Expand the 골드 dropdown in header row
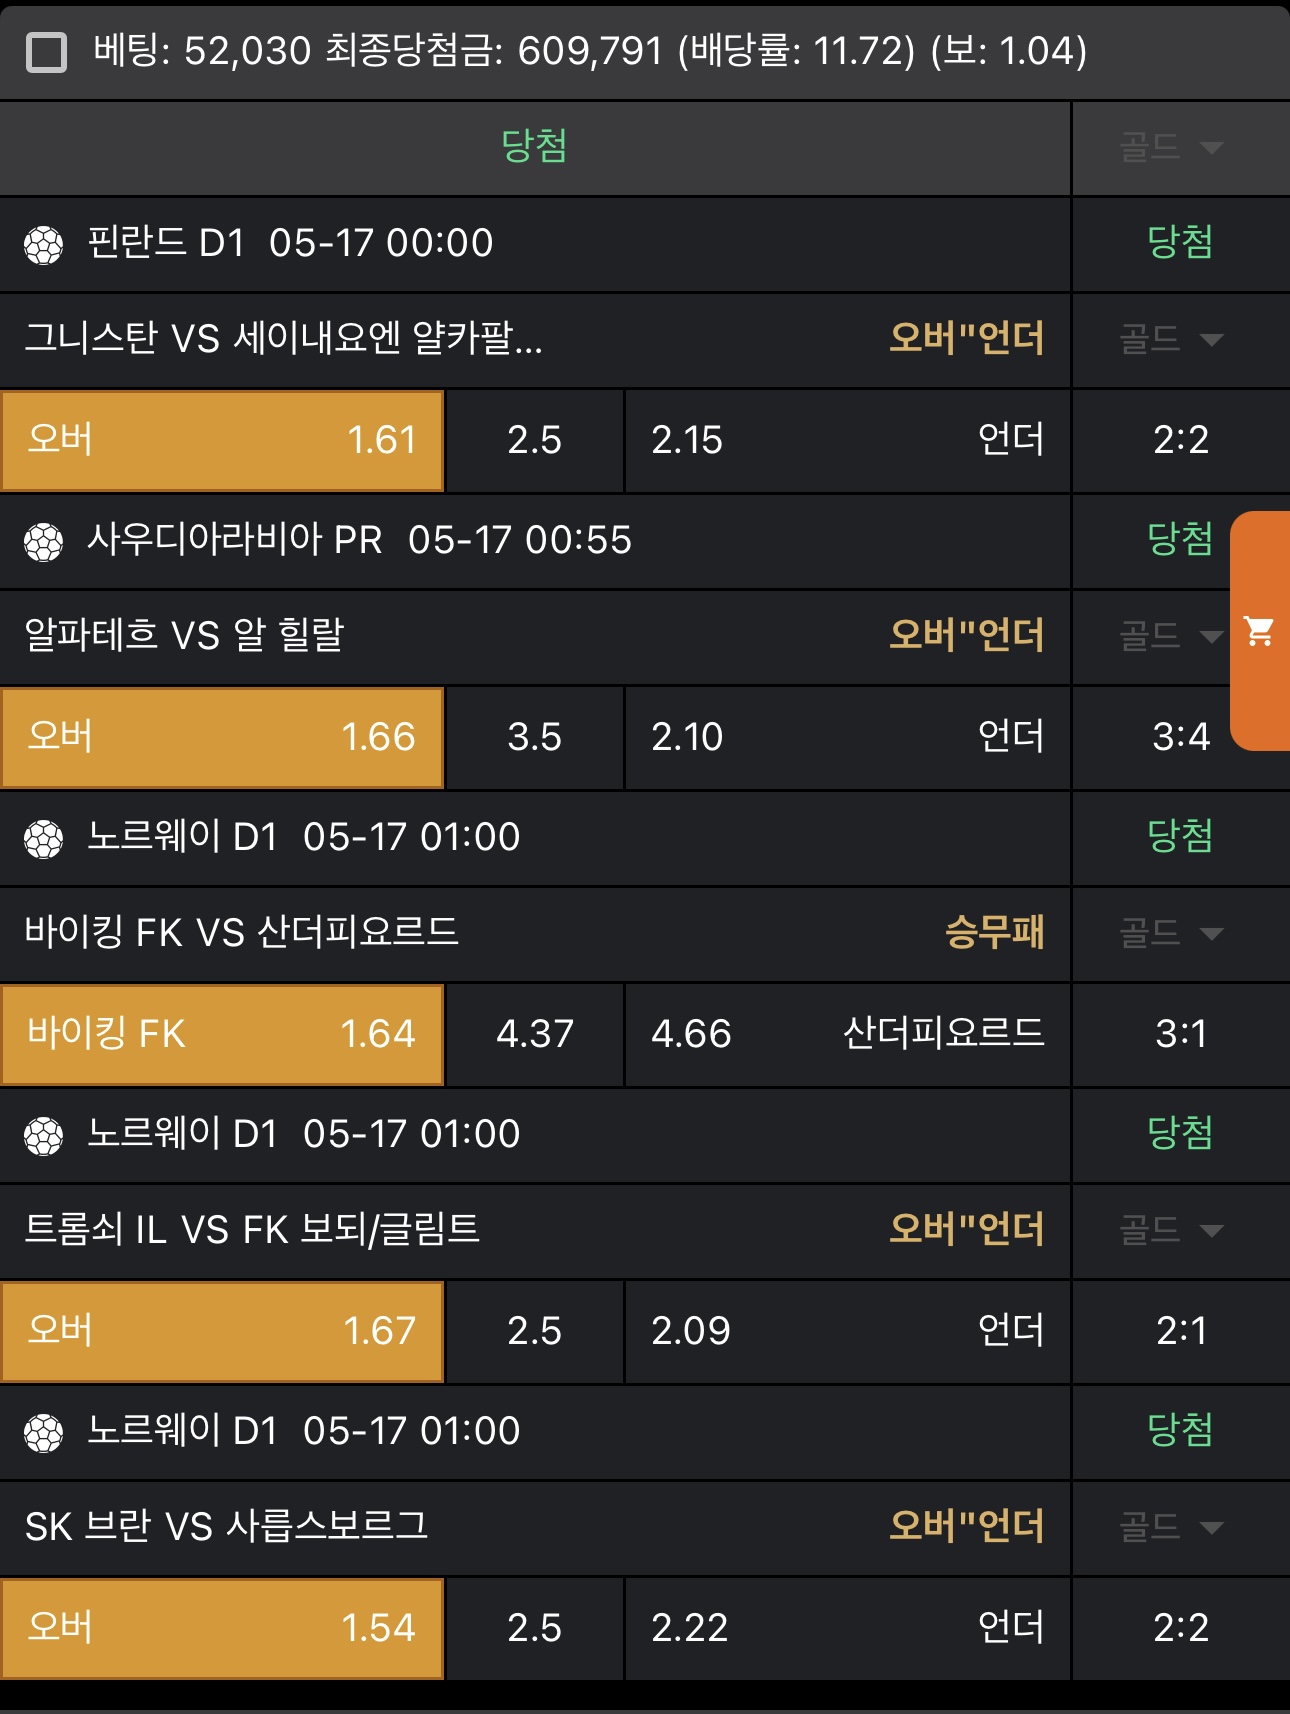The image size is (1290, 1714). [x=1172, y=147]
